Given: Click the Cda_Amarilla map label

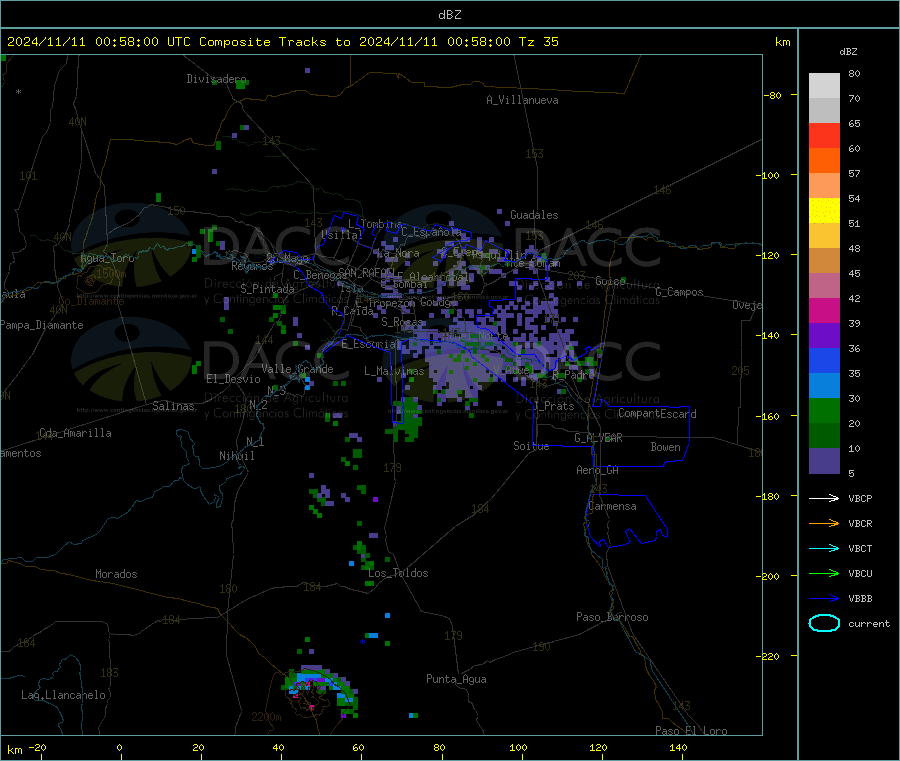Looking at the screenshot, I should pyautogui.click(x=75, y=433).
